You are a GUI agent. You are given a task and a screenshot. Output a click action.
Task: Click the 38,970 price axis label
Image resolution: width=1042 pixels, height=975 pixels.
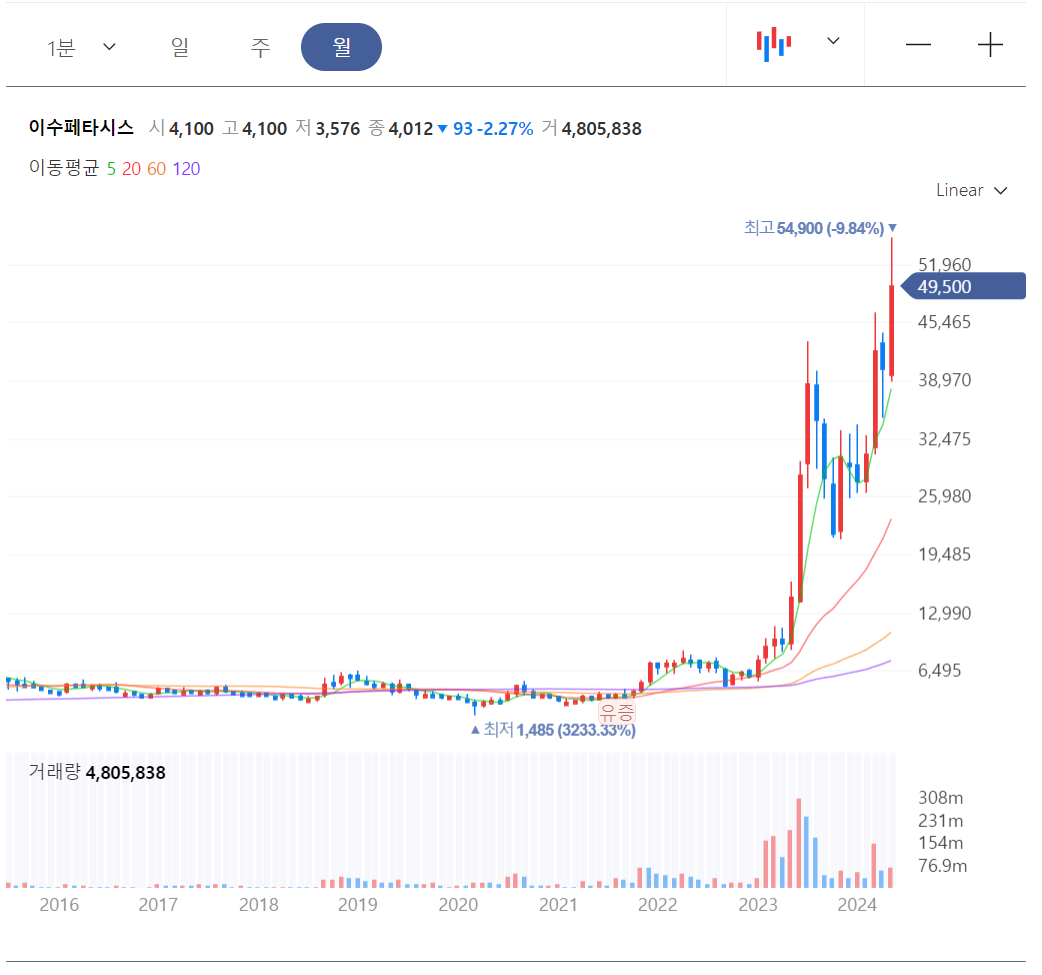pyautogui.click(x=944, y=380)
